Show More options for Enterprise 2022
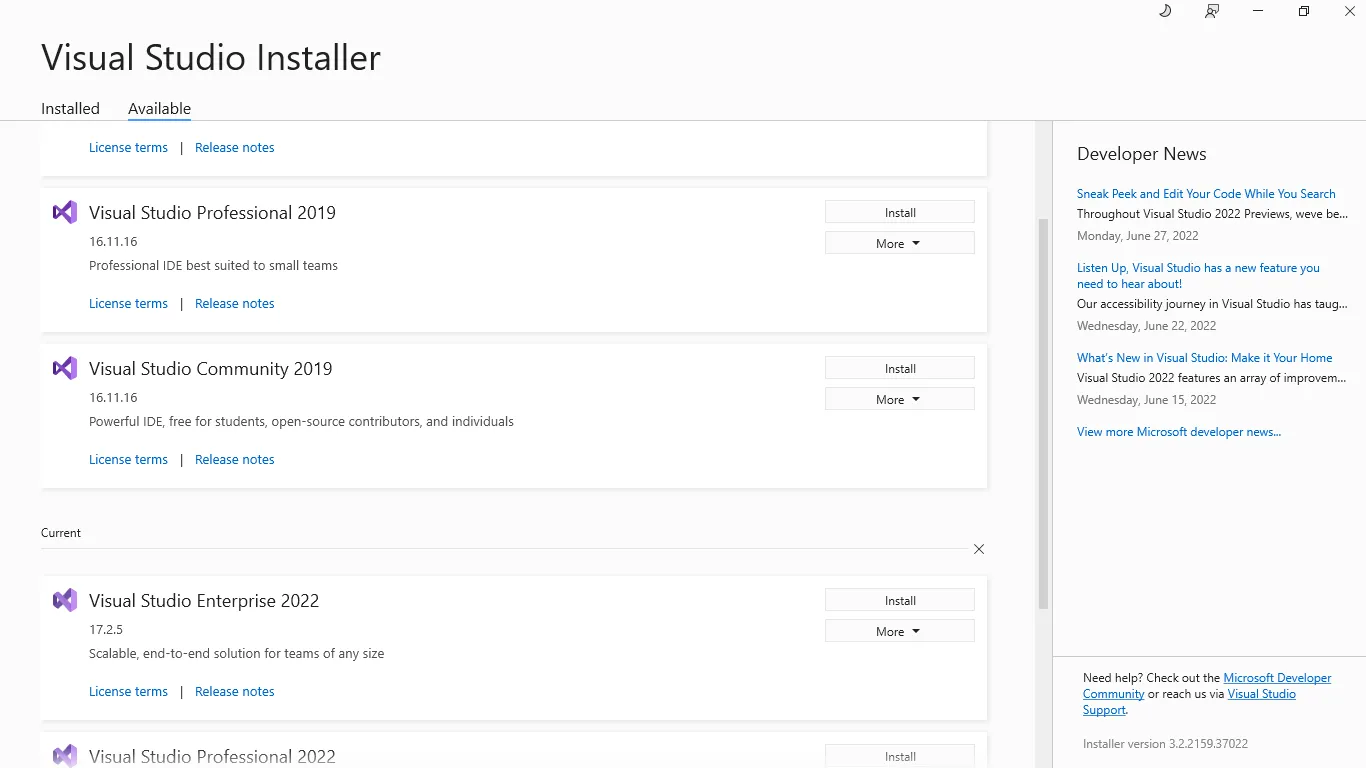 (x=900, y=631)
